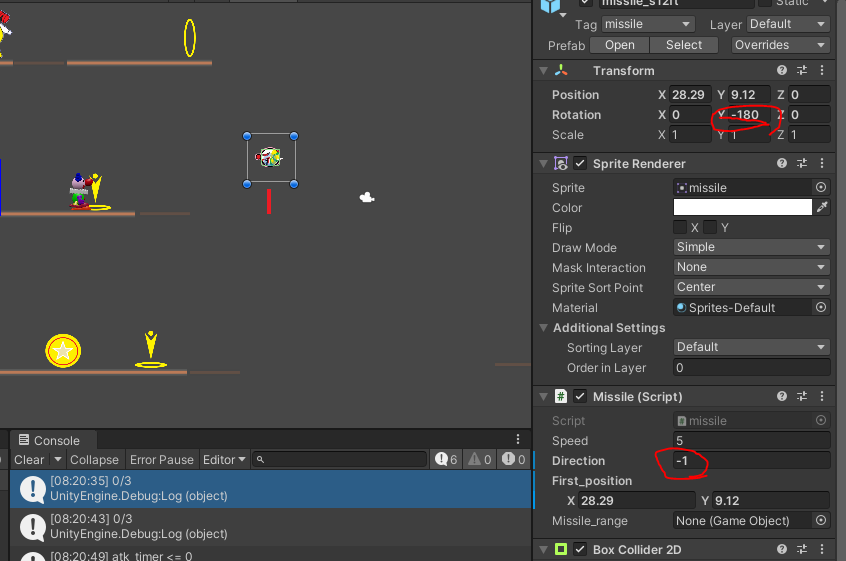Click Rotation Y value field
The image size is (846, 561).
(x=749, y=114)
